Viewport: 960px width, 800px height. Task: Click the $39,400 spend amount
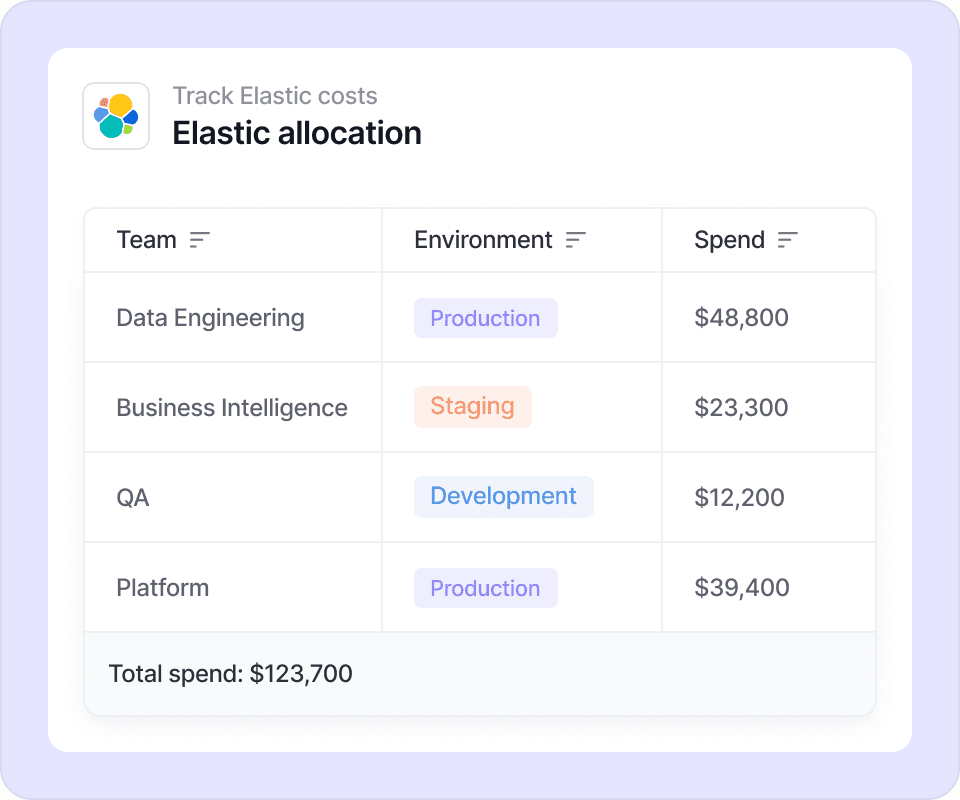pos(741,588)
